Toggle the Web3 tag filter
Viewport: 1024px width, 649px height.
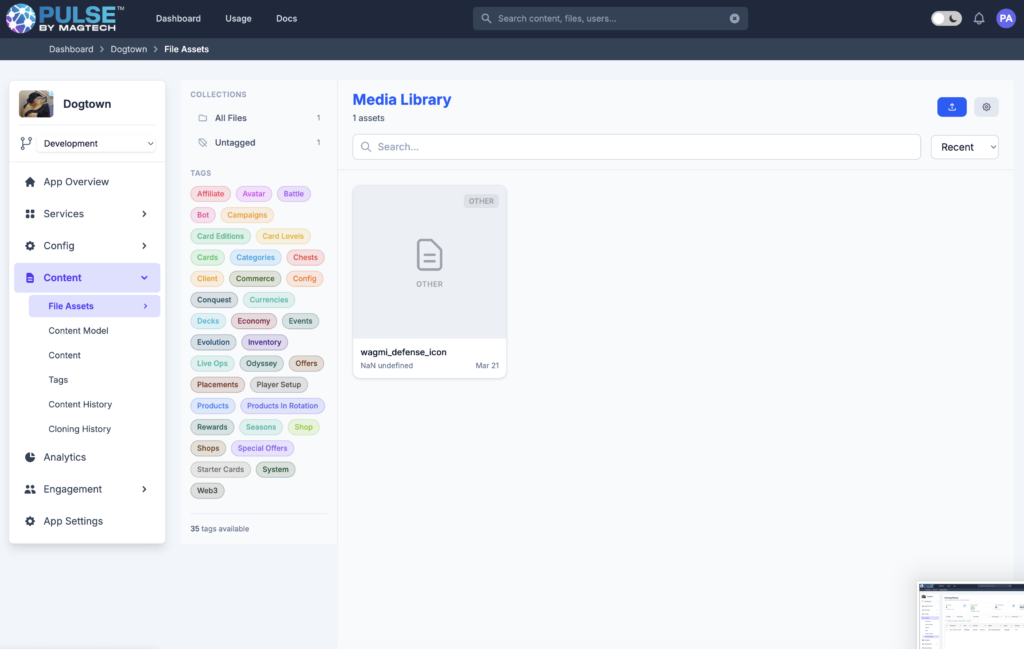207,491
